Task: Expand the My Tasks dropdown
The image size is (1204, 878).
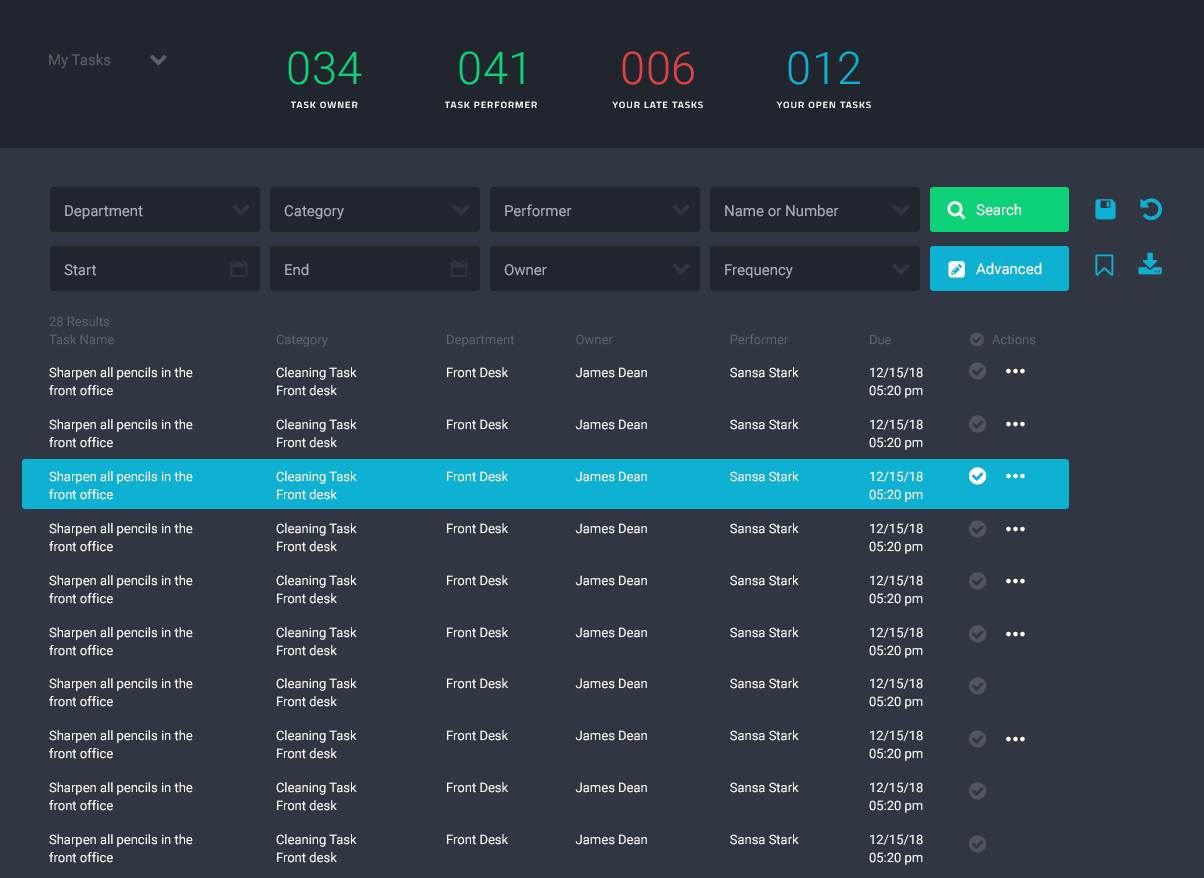Action: pyautogui.click(x=108, y=60)
